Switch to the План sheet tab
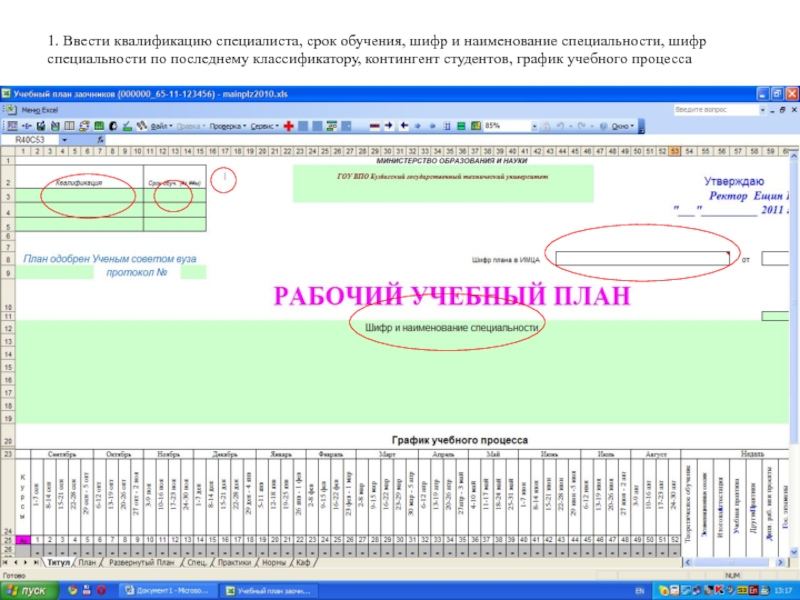This screenshot has height=600, width=800. pyautogui.click(x=87, y=562)
